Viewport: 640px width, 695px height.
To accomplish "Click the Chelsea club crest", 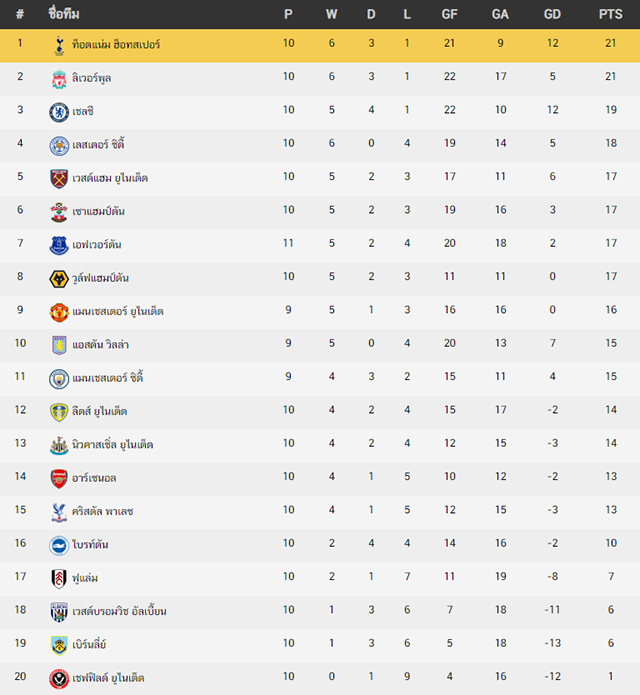I will click(x=59, y=112).
